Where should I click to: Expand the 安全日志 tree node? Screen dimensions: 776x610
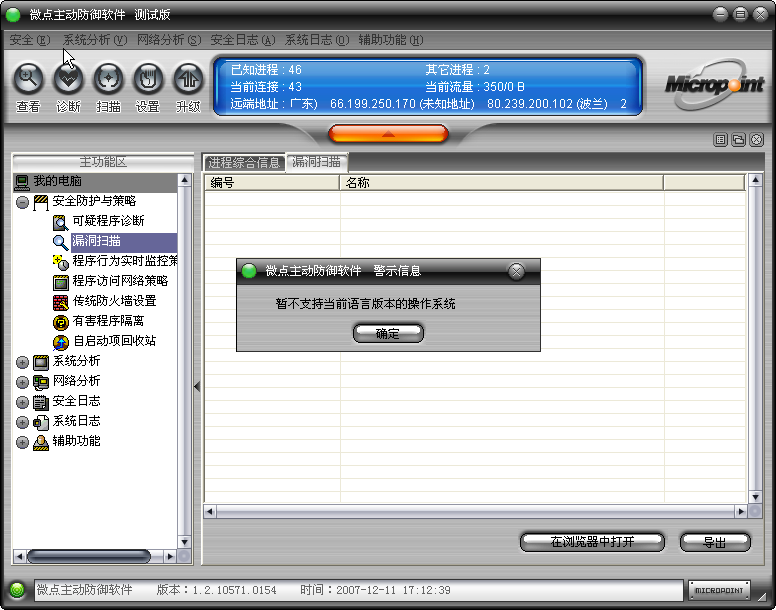22,402
